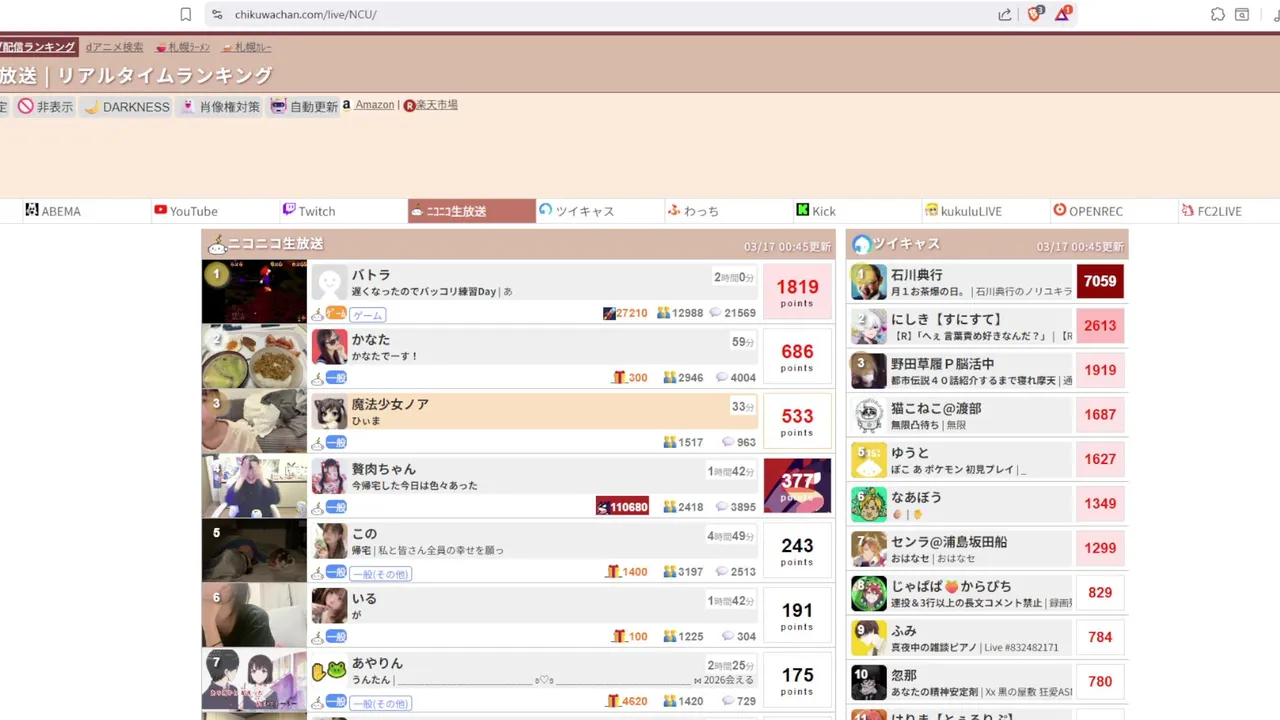Toggle 肖像権対策 portrait protection
This screenshot has height=720, width=1280.
coord(220,106)
